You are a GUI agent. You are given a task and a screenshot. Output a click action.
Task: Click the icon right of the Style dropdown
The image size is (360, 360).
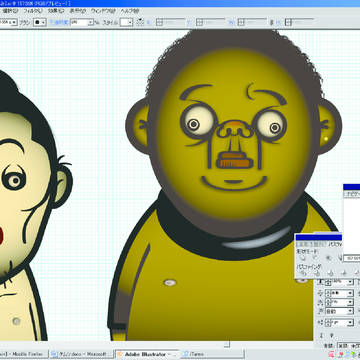coord(140,22)
